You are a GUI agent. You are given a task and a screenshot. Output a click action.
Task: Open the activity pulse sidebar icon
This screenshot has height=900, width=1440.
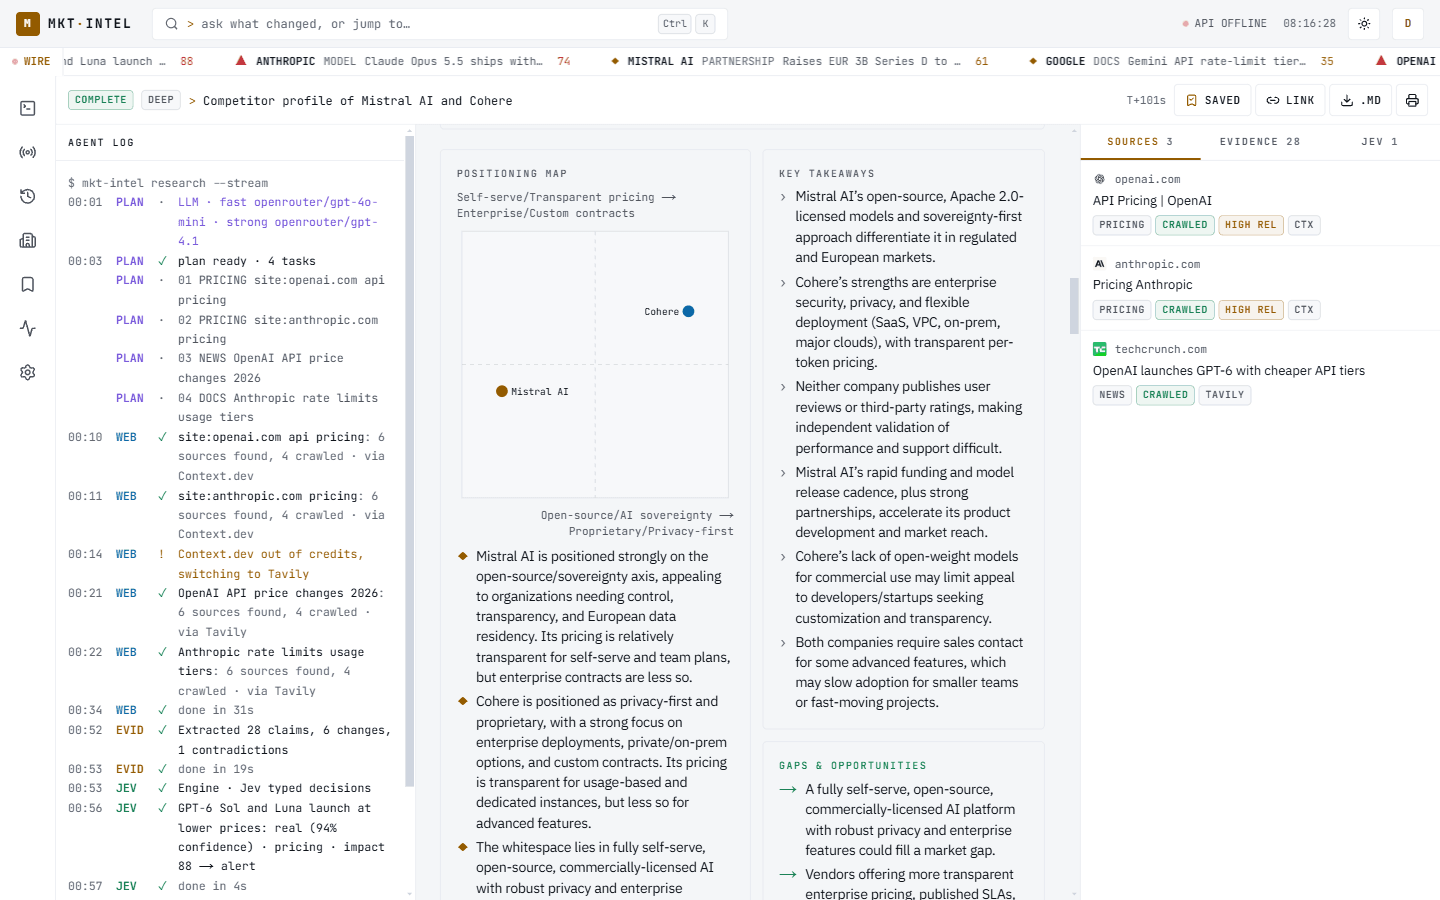coord(28,328)
